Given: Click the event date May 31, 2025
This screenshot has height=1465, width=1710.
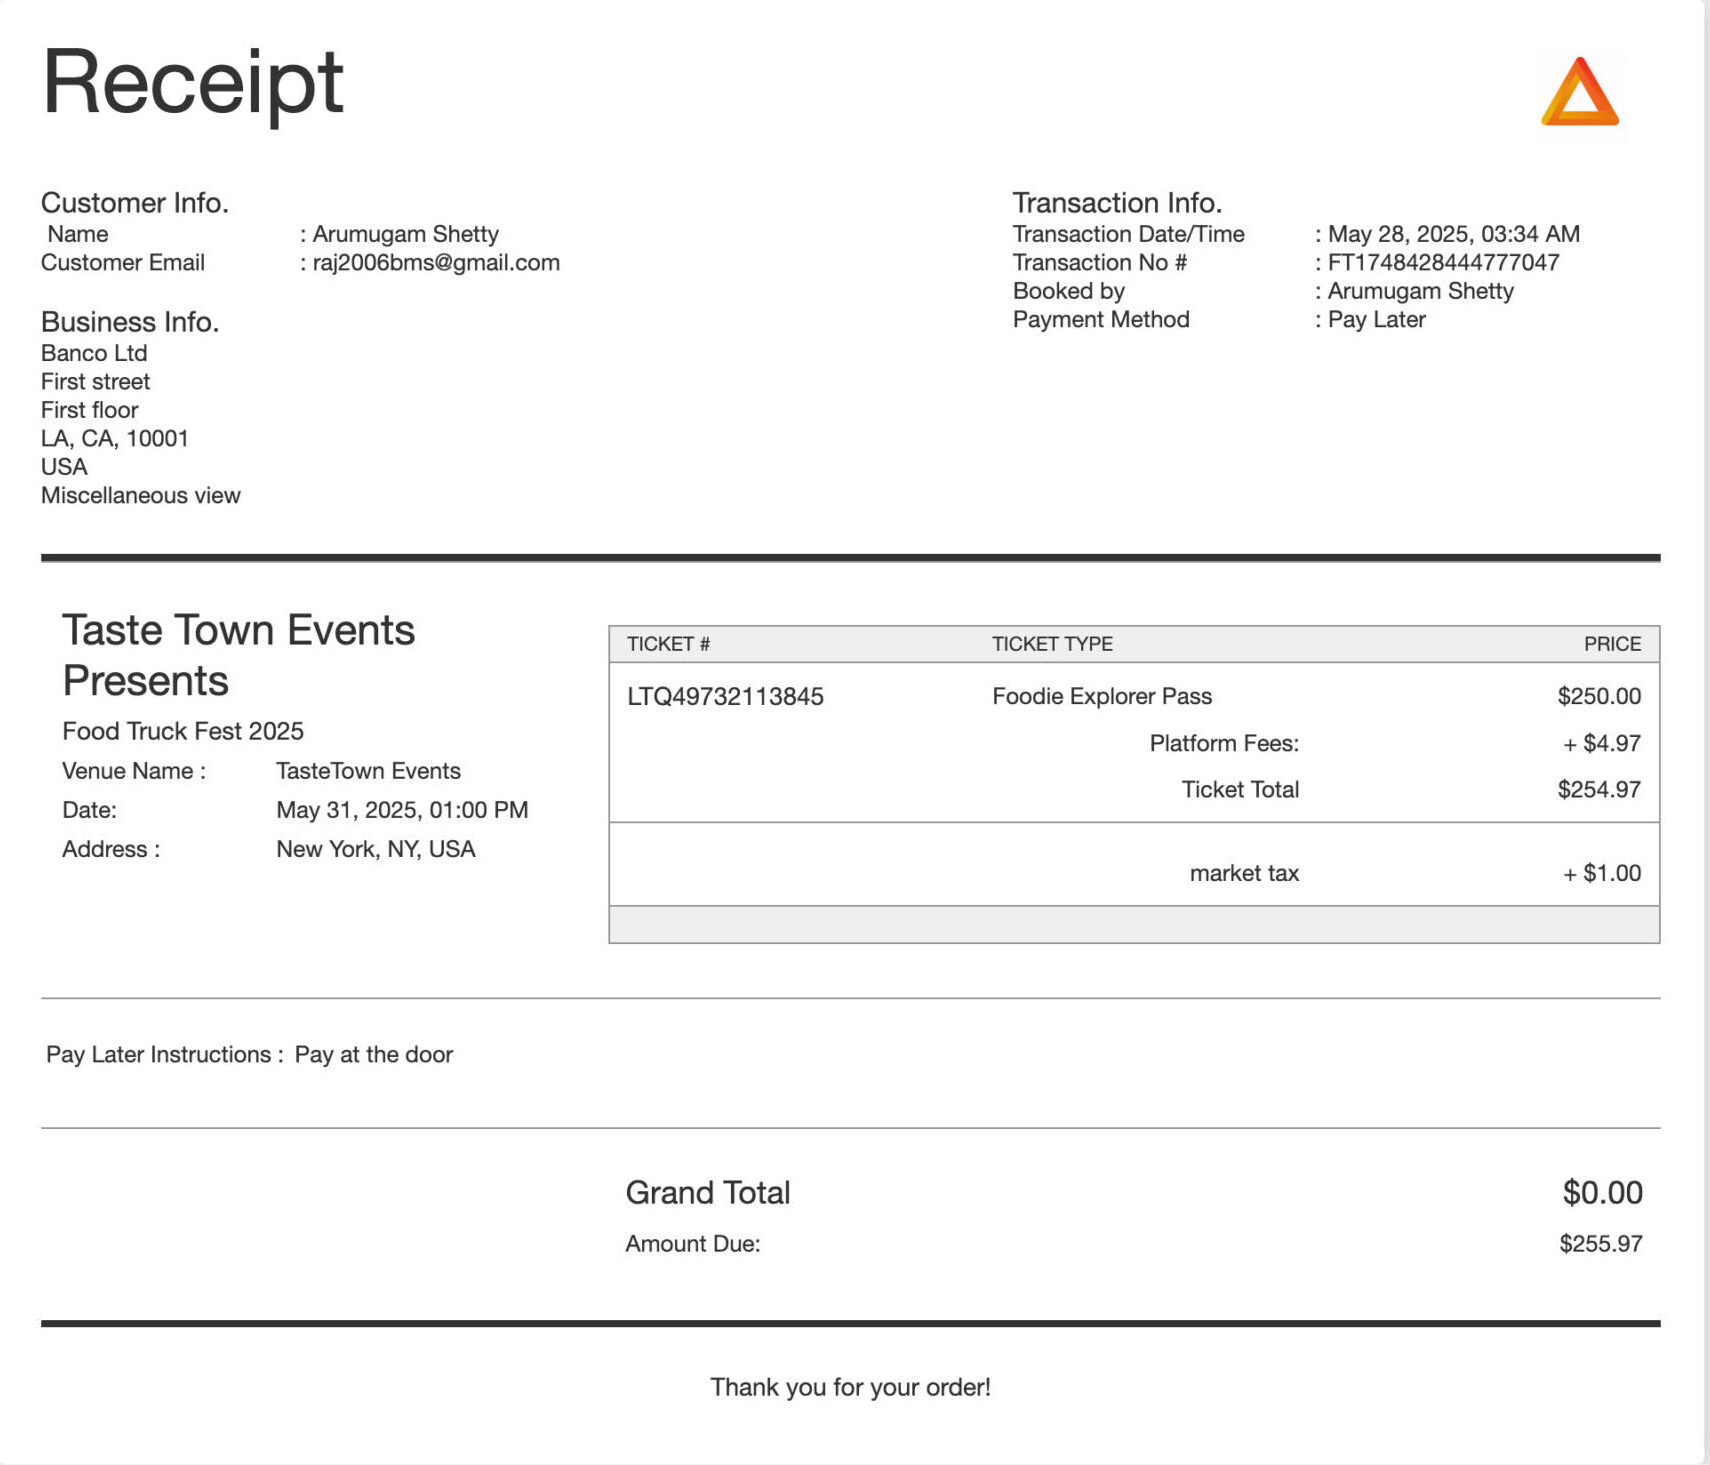Looking at the screenshot, I should pyautogui.click(x=402, y=810).
